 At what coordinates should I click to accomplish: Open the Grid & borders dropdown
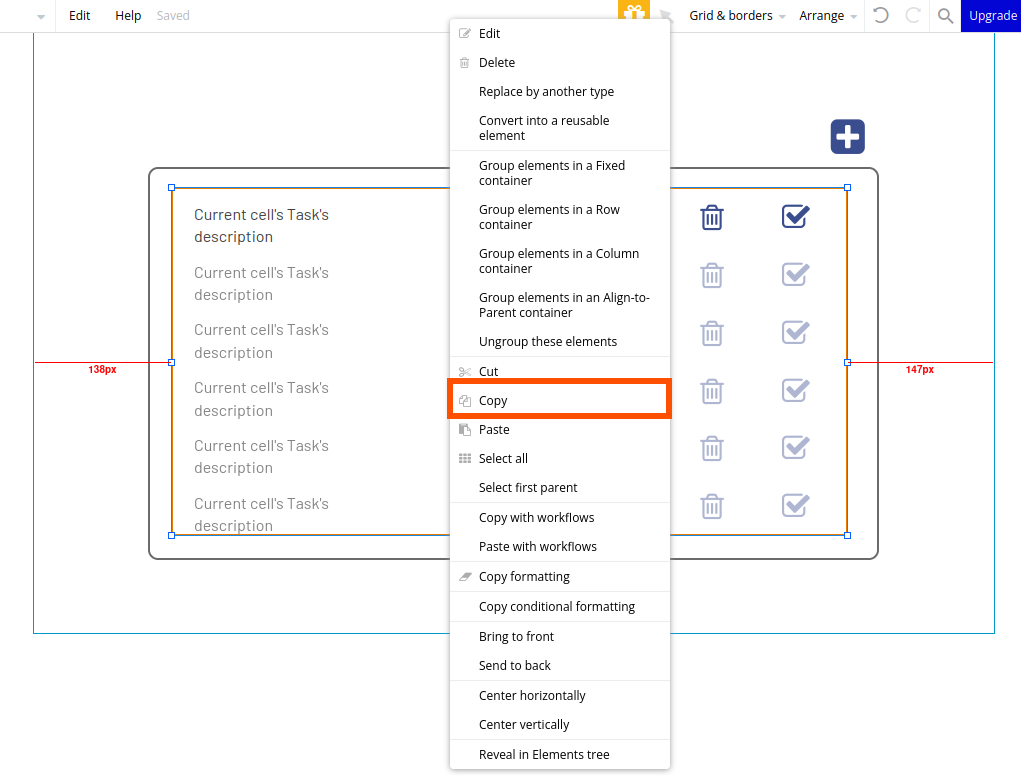coord(737,16)
